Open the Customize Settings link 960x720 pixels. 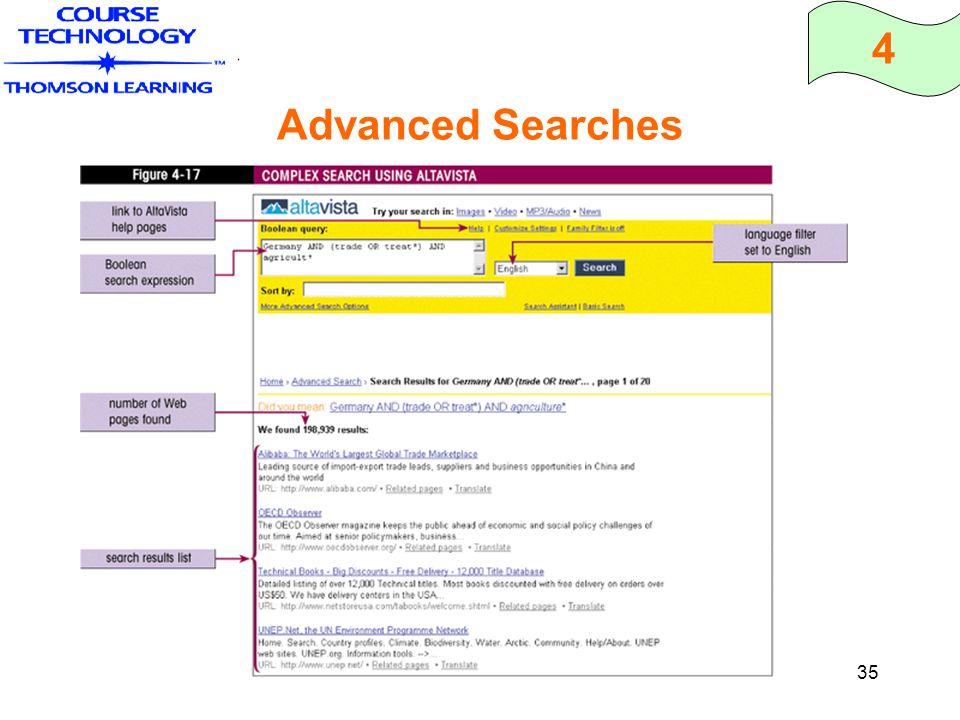(x=525, y=228)
